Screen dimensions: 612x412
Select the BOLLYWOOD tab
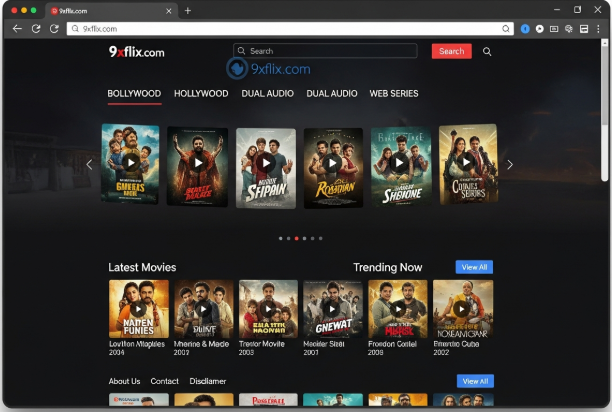tap(134, 94)
